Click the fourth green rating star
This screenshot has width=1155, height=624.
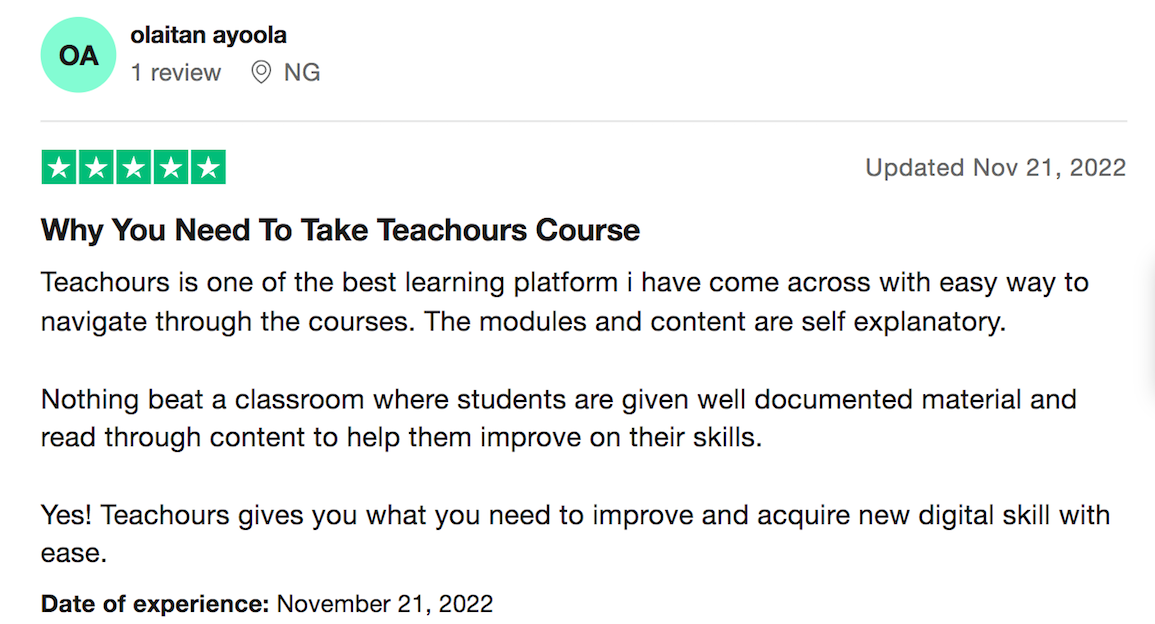tap(172, 167)
